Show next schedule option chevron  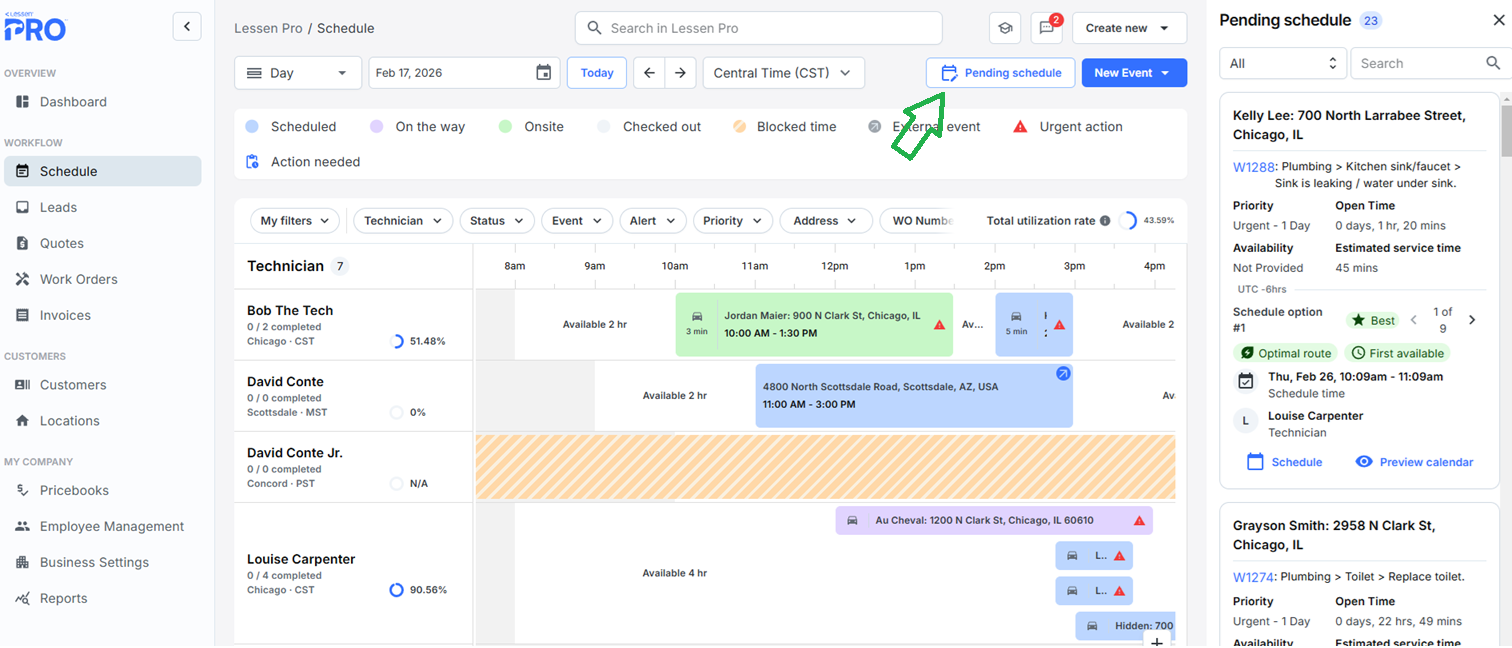pyautogui.click(x=1472, y=320)
